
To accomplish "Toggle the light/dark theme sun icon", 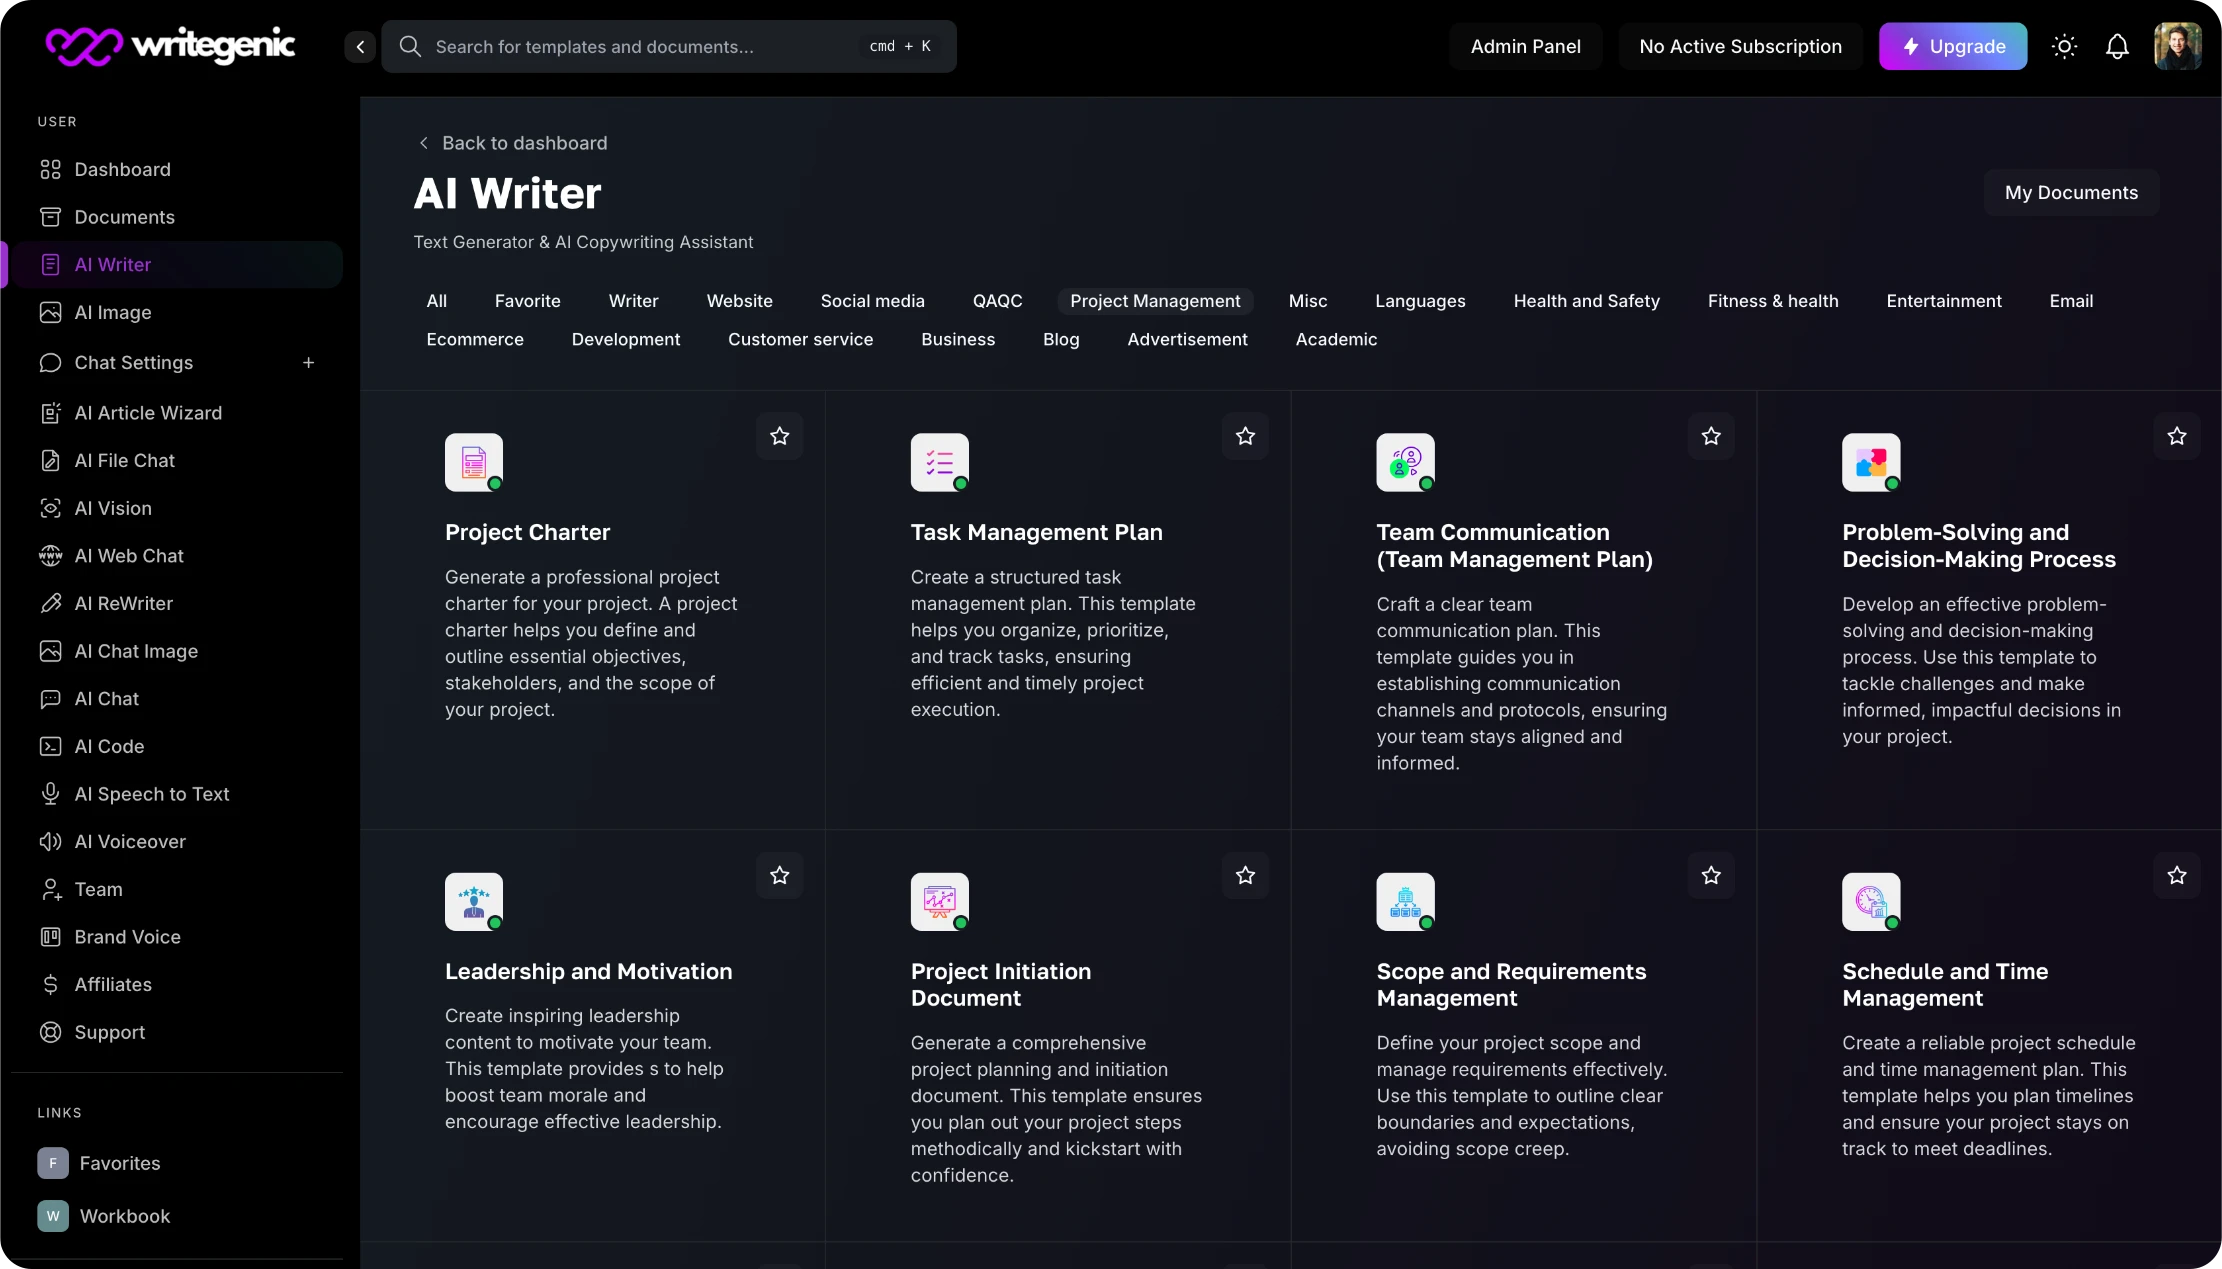I will tap(2064, 46).
